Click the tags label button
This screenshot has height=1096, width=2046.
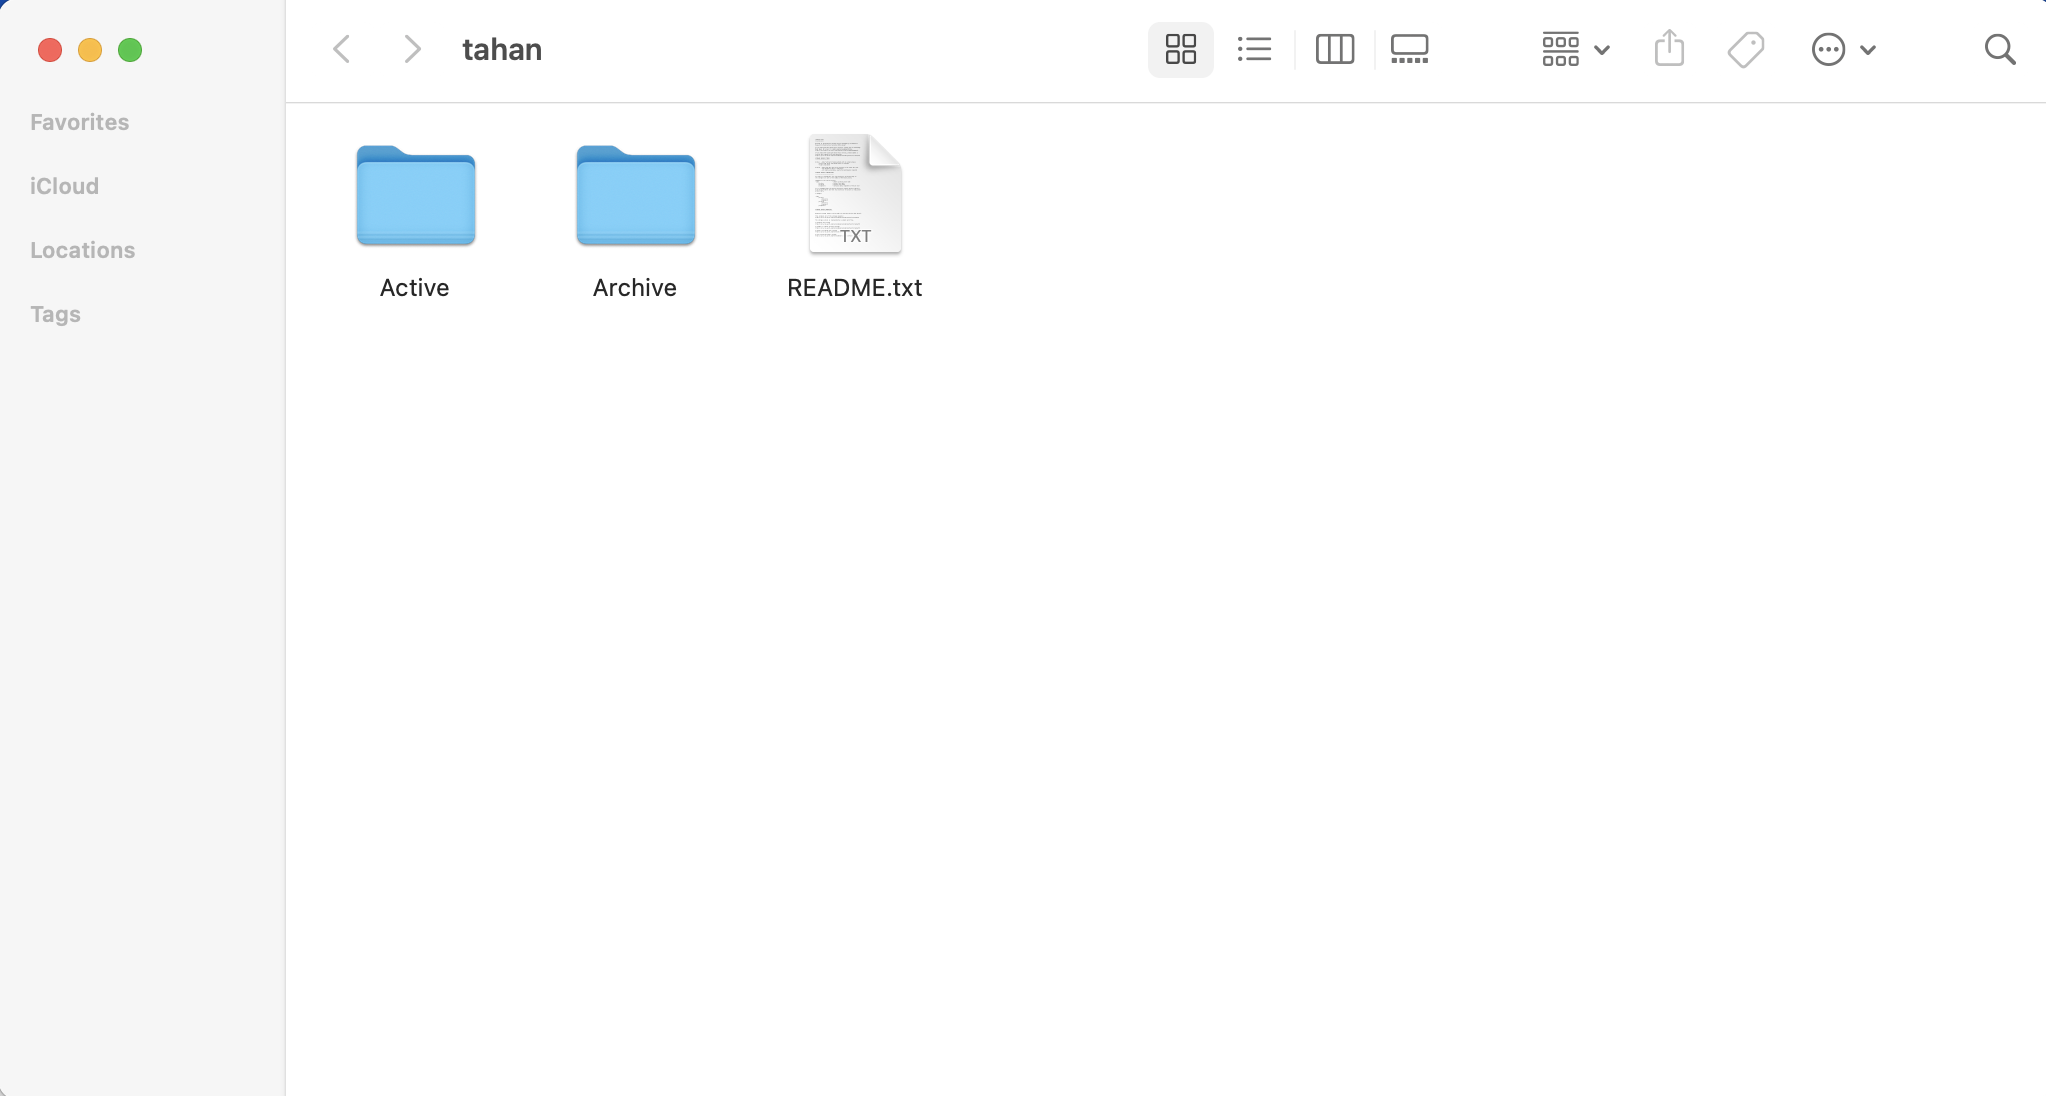55,313
